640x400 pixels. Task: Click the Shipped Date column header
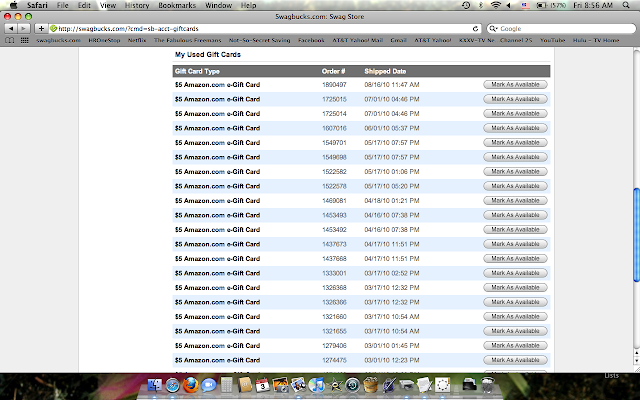pos(385,71)
